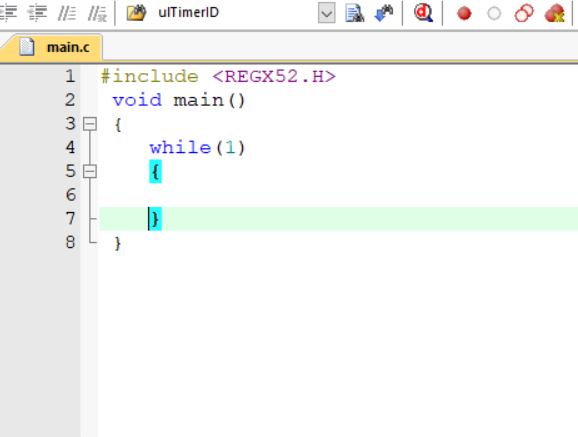
Task: Place cursor on empty line 6
Action: (338, 195)
